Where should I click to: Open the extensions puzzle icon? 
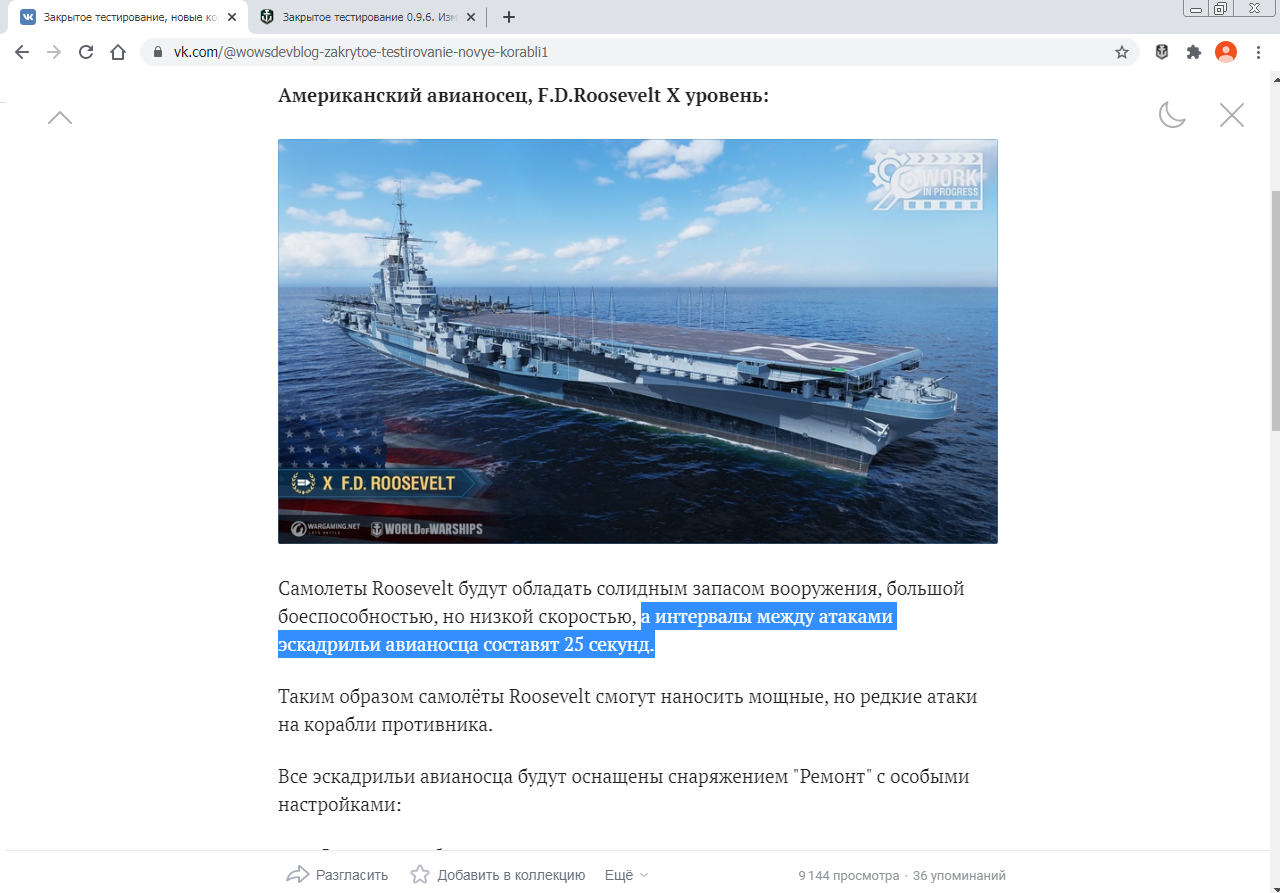(x=1194, y=52)
